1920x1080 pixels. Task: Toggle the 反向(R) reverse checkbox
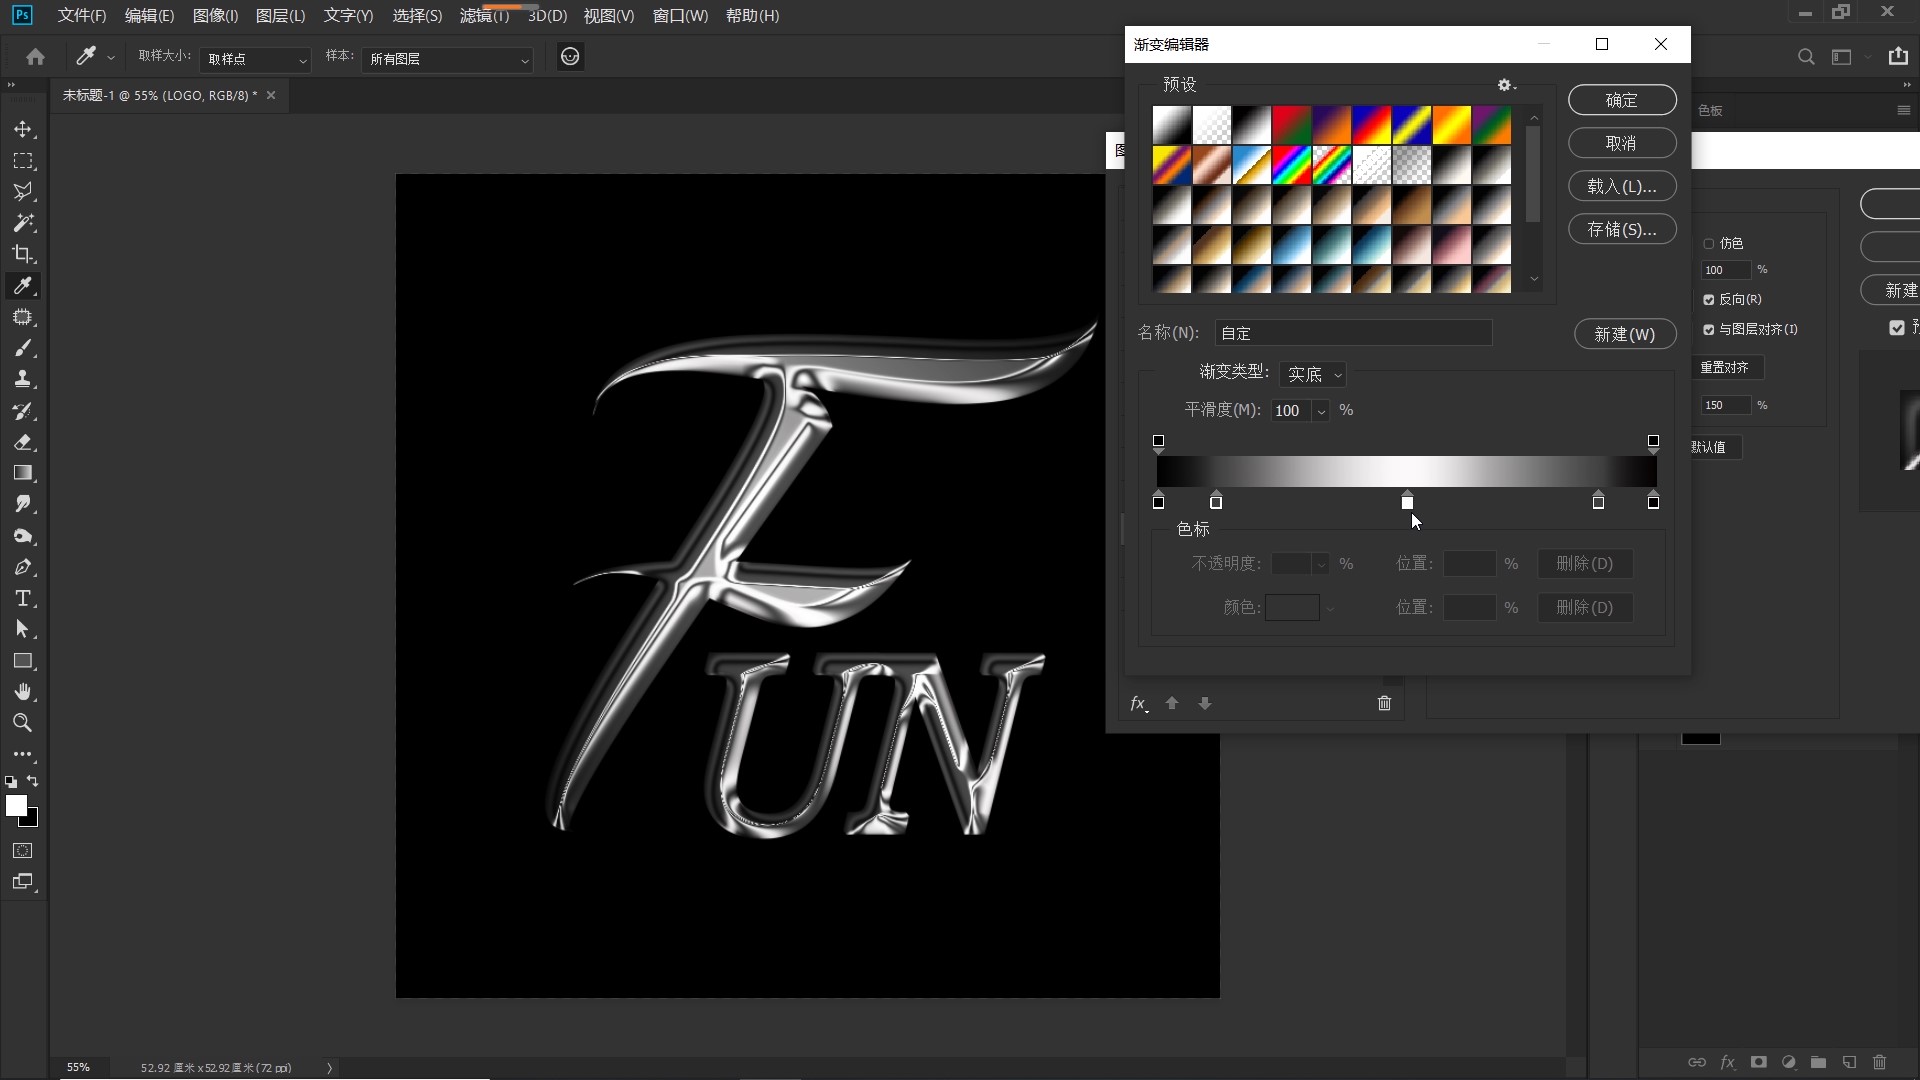point(1709,299)
